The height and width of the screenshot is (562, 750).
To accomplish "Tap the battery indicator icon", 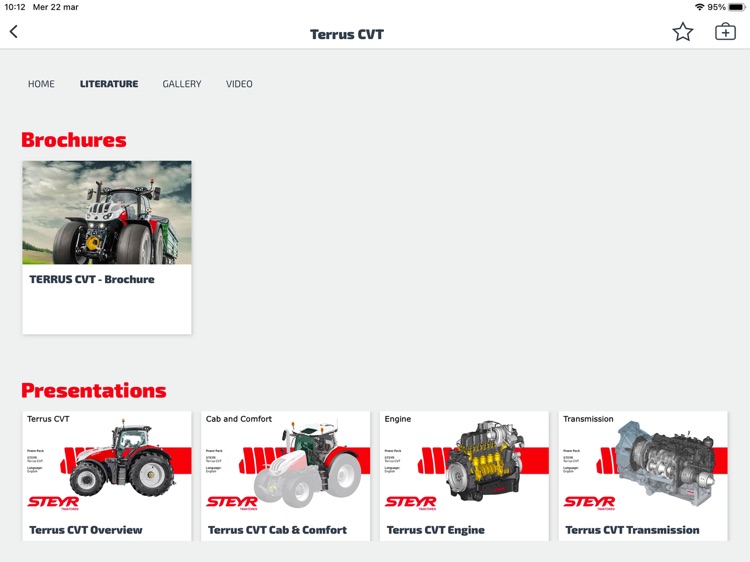I will point(737,7).
